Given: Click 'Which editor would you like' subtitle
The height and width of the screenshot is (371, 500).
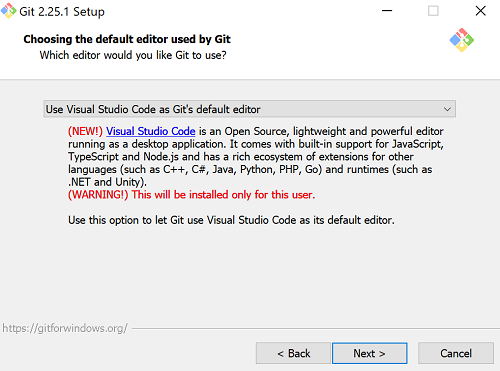Looking at the screenshot, I should pos(133,55).
